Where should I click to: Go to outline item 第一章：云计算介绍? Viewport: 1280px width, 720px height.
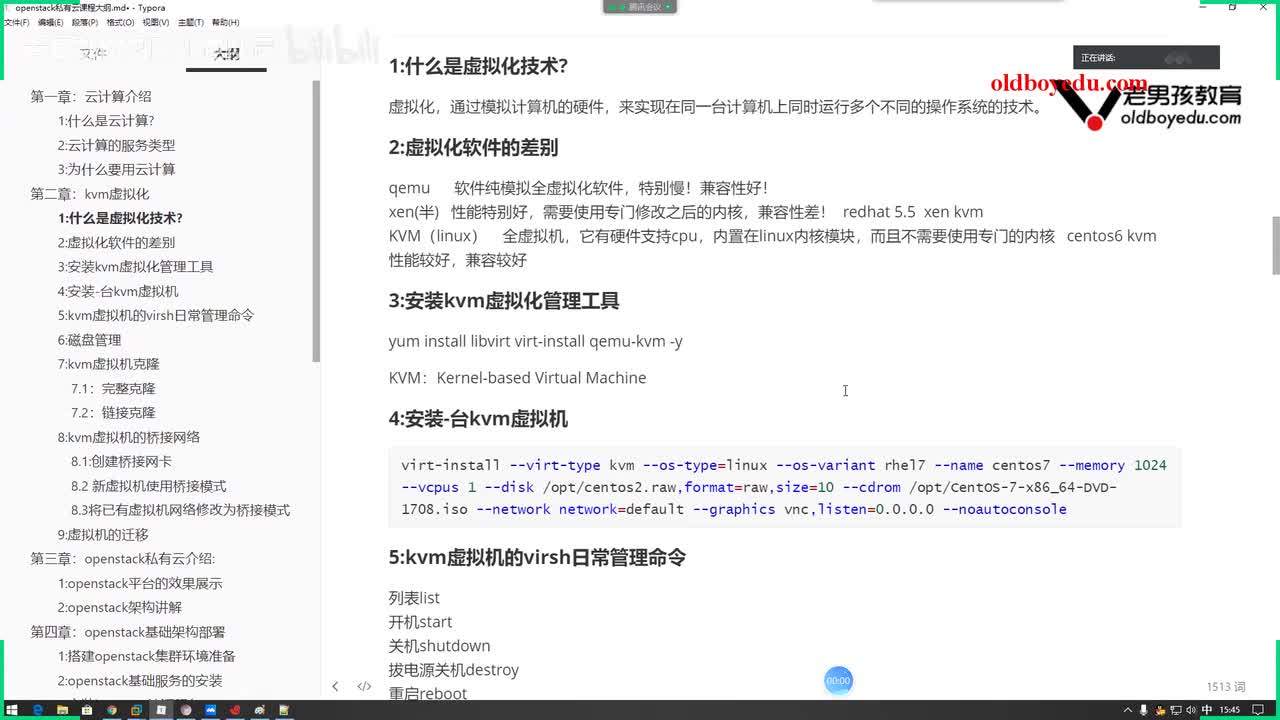[x=91, y=97]
